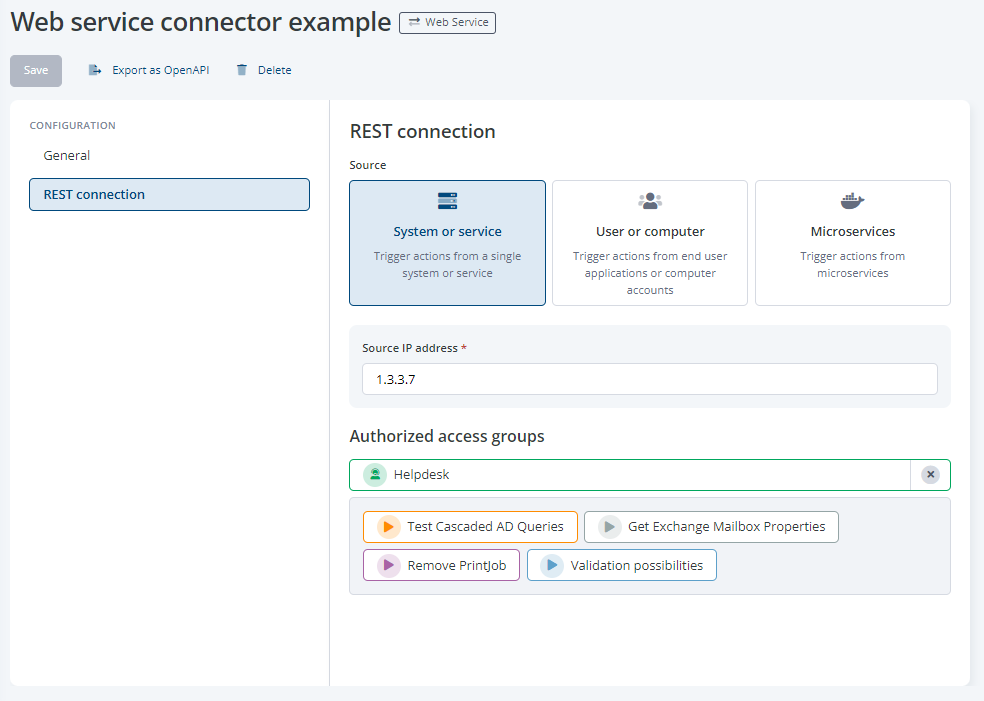Click the gray play icon for Get Exchange Mailbox Properties

(x=609, y=527)
